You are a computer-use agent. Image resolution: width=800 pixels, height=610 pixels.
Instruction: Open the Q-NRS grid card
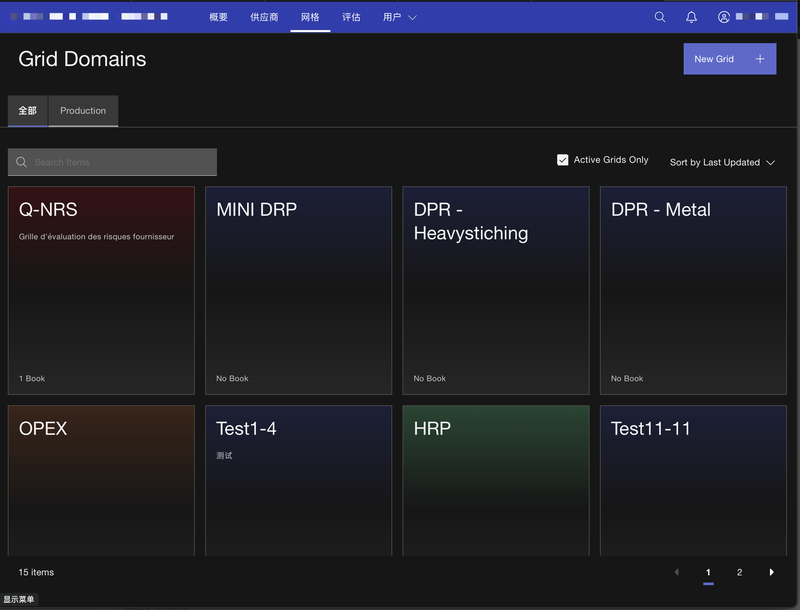pyautogui.click(x=101, y=290)
